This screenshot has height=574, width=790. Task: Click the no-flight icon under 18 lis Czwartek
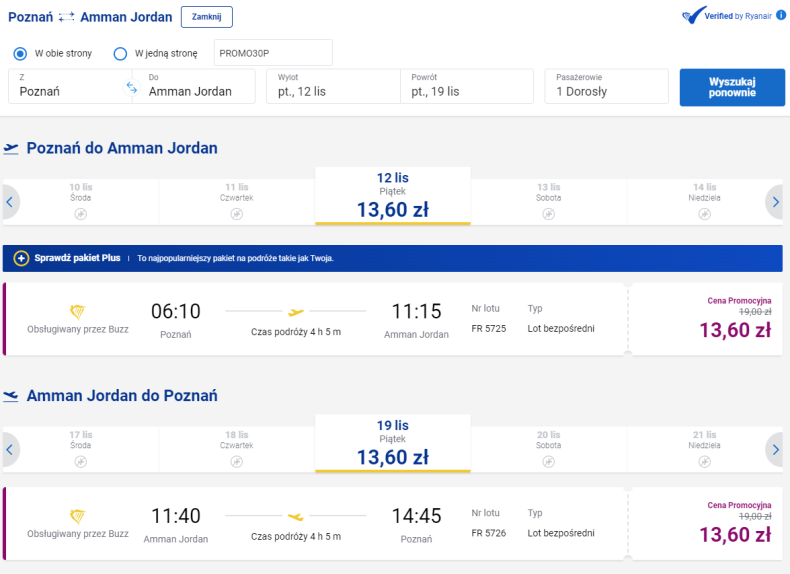tap(237, 461)
